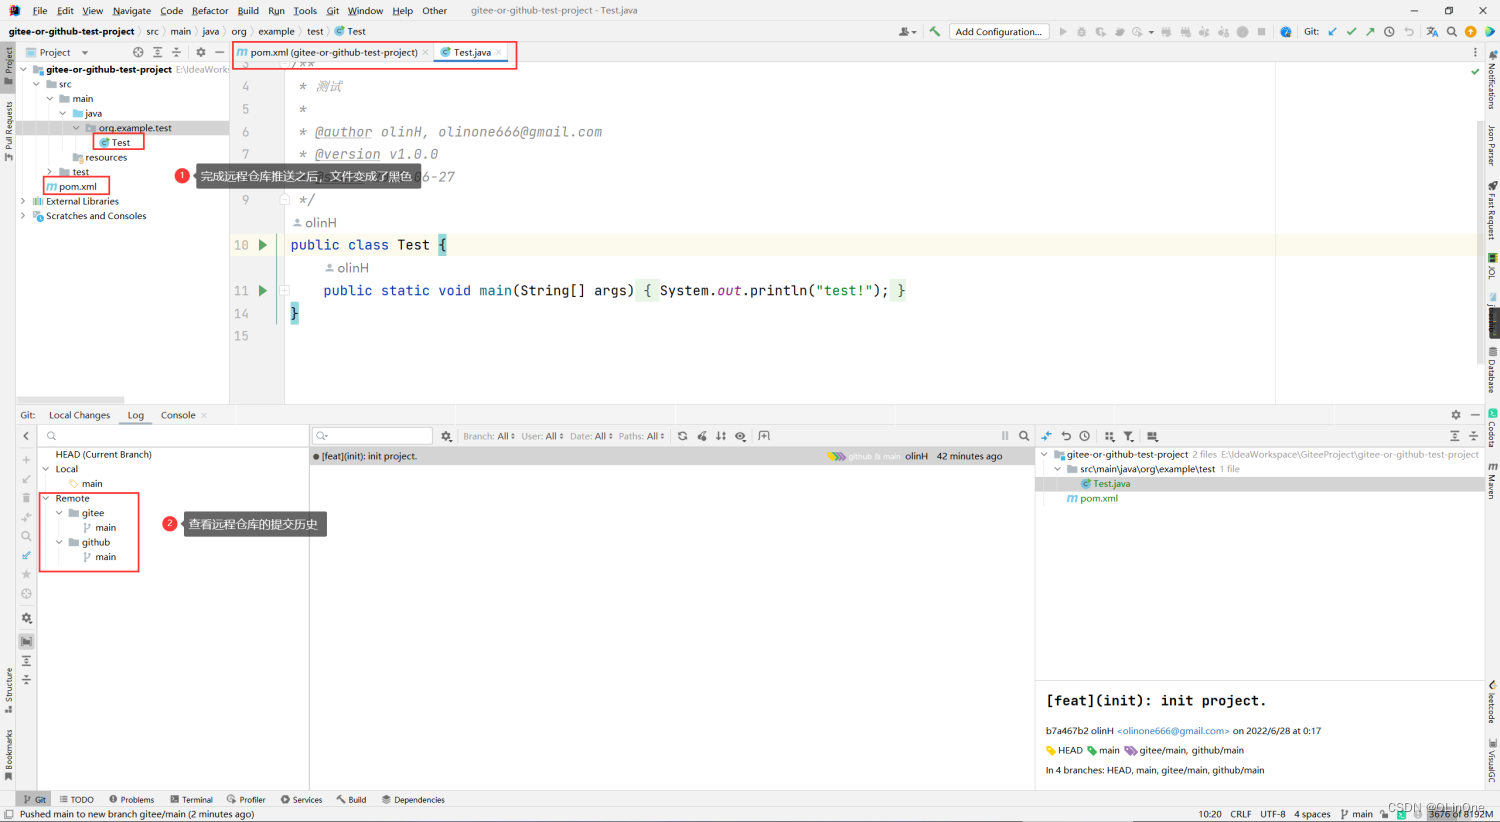Open Terminal tool window button
The height and width of the screenshot is (822, 1500).
[x=191, y=799]
